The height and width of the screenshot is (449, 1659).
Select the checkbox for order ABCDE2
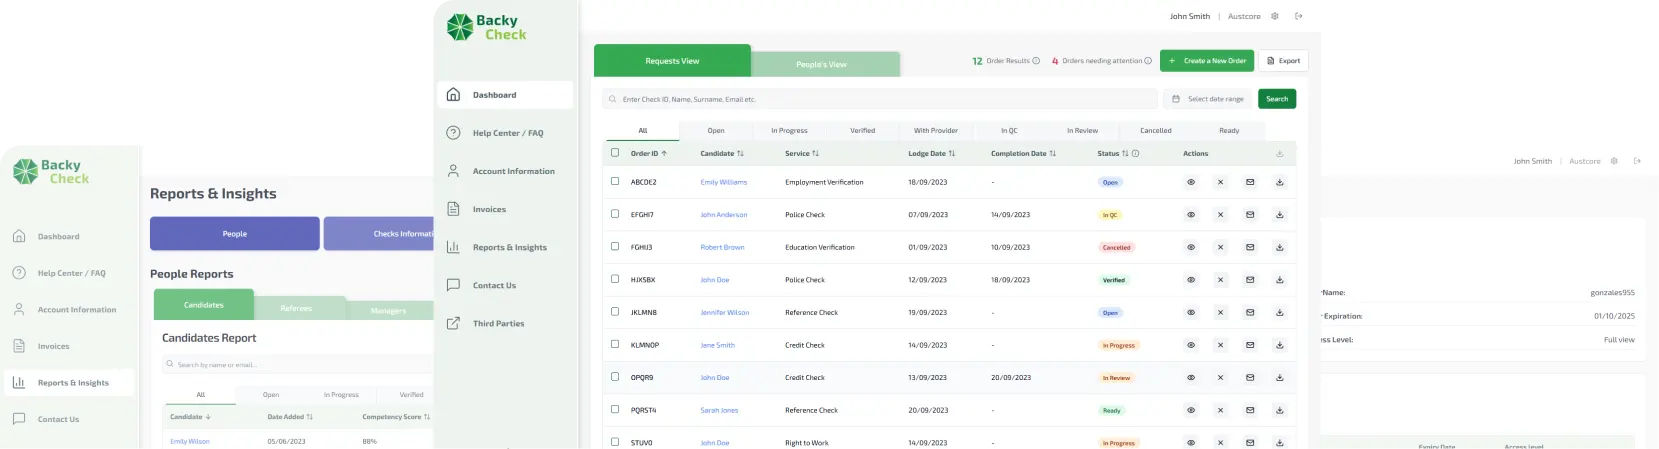(x=615, y=181)
